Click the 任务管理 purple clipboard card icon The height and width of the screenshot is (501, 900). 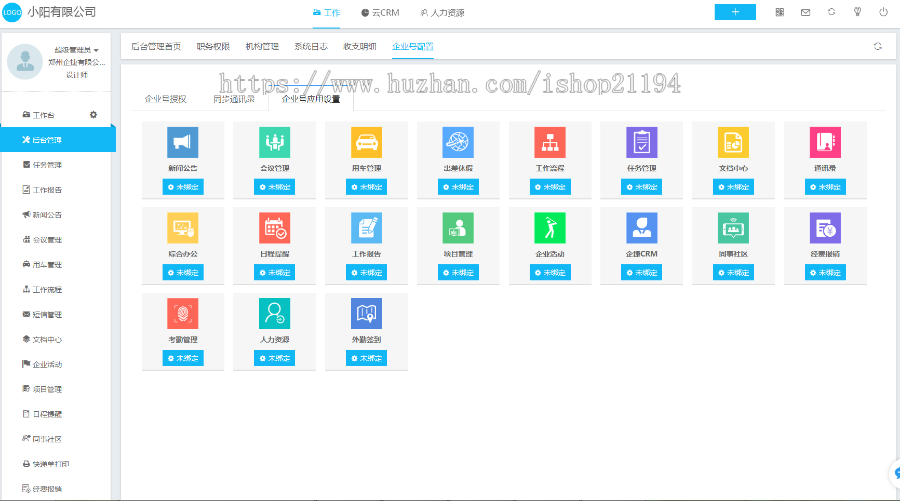coord(642,142)
